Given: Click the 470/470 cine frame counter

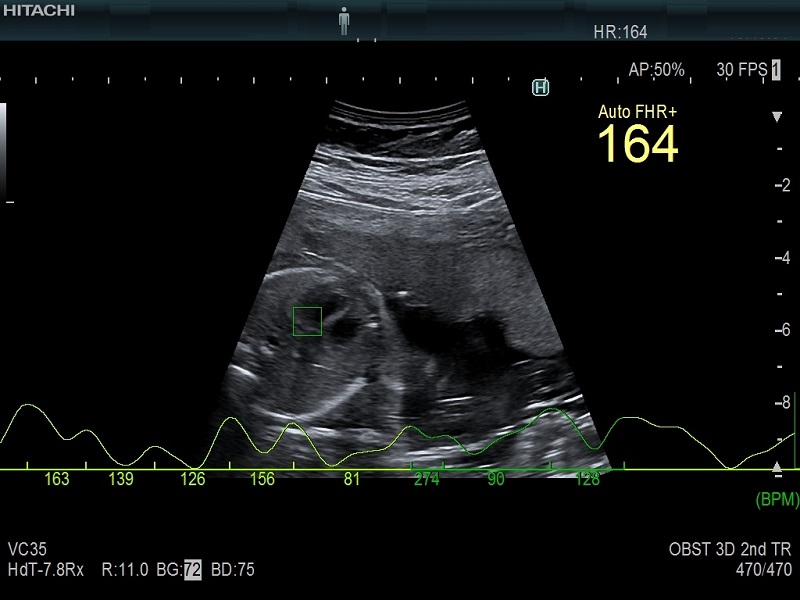Looking at the screenshot, I should click(x=762, y=570).
